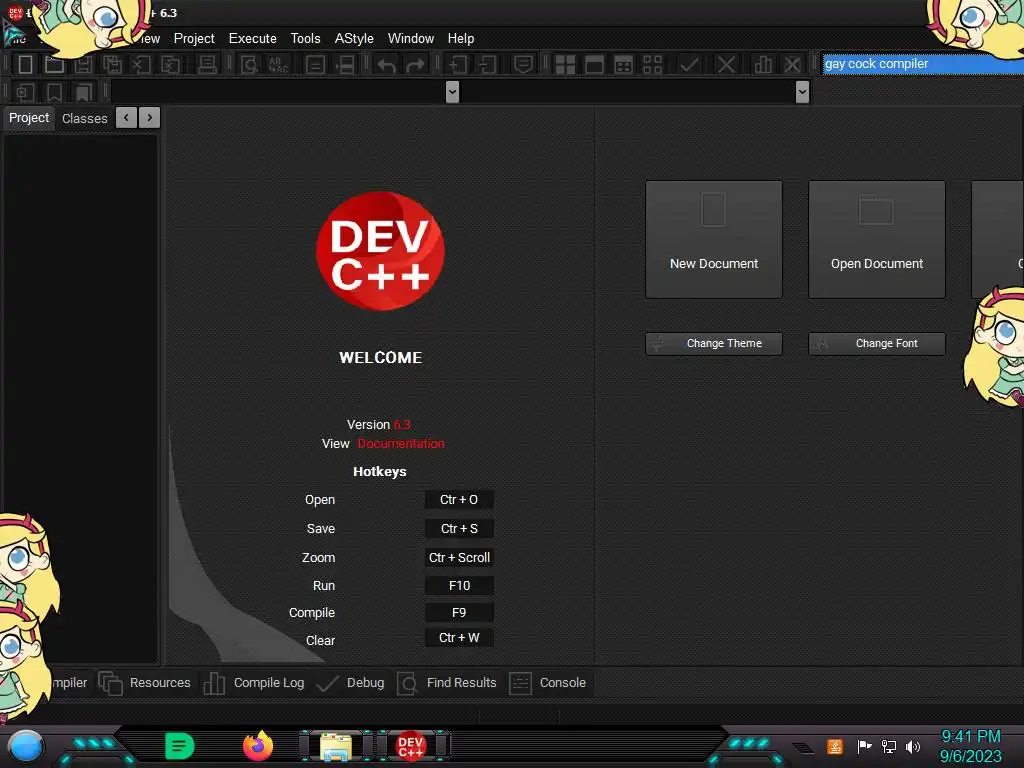Switch to the Classes sidebar tab
This screenshot has width=1024, height=768.
pos(84,118)
